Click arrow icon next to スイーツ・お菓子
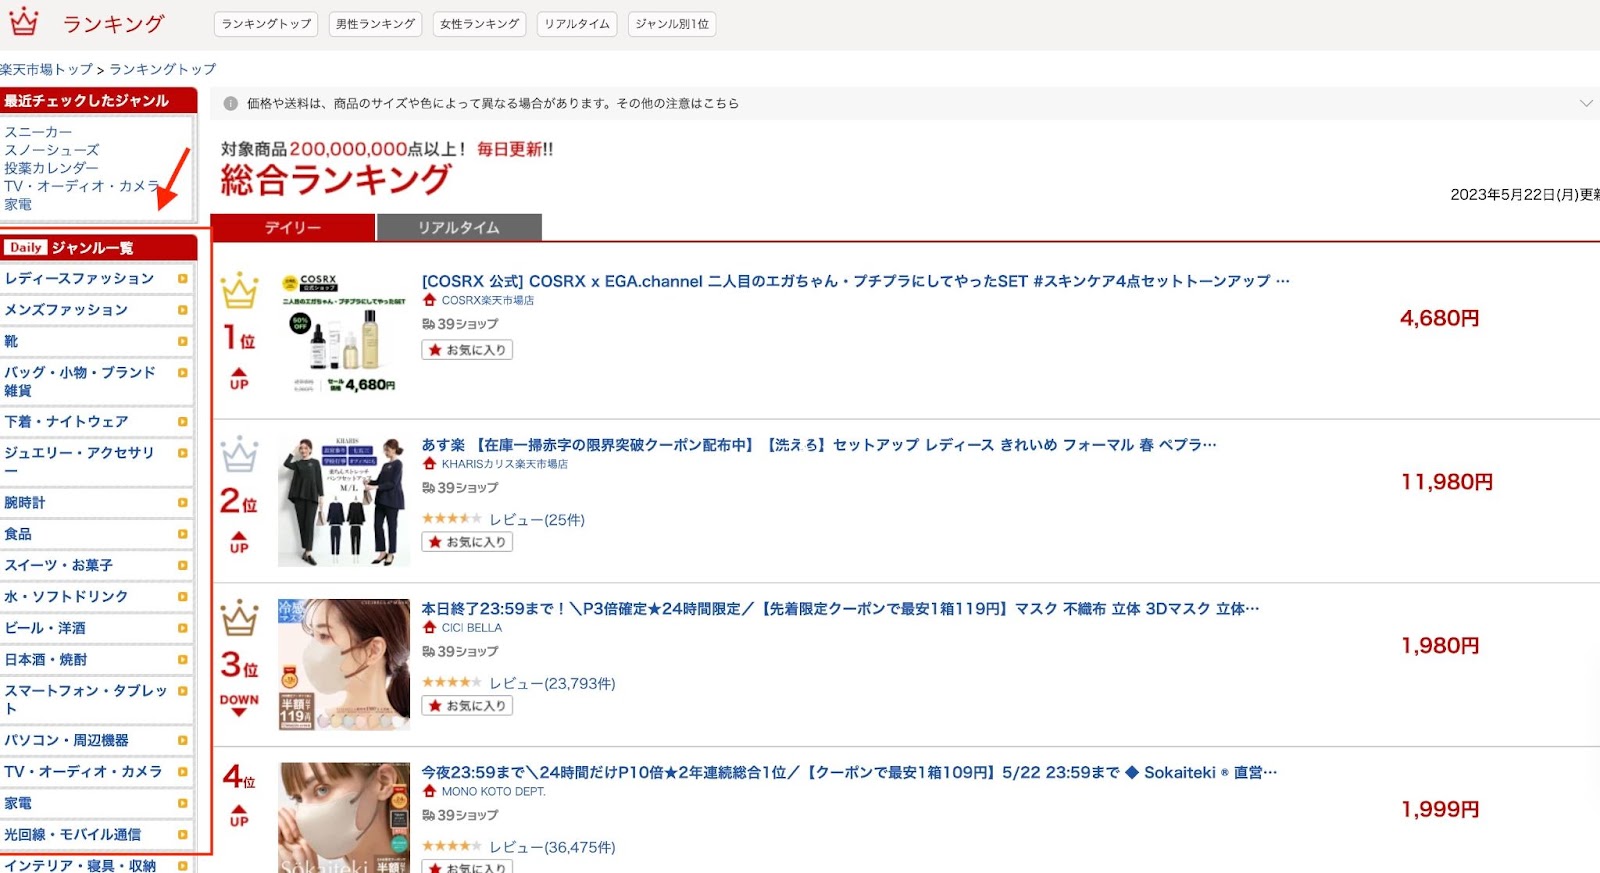 click(x=182, y=565)
